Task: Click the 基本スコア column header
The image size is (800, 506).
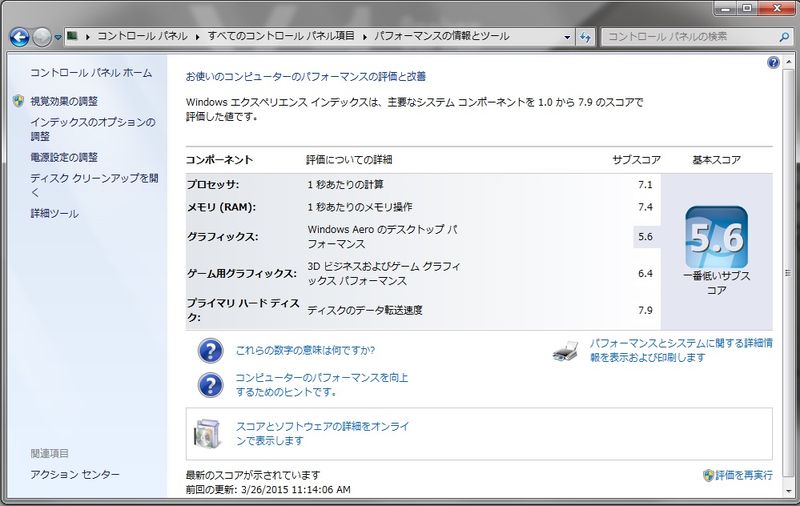Action: [716, 160]
